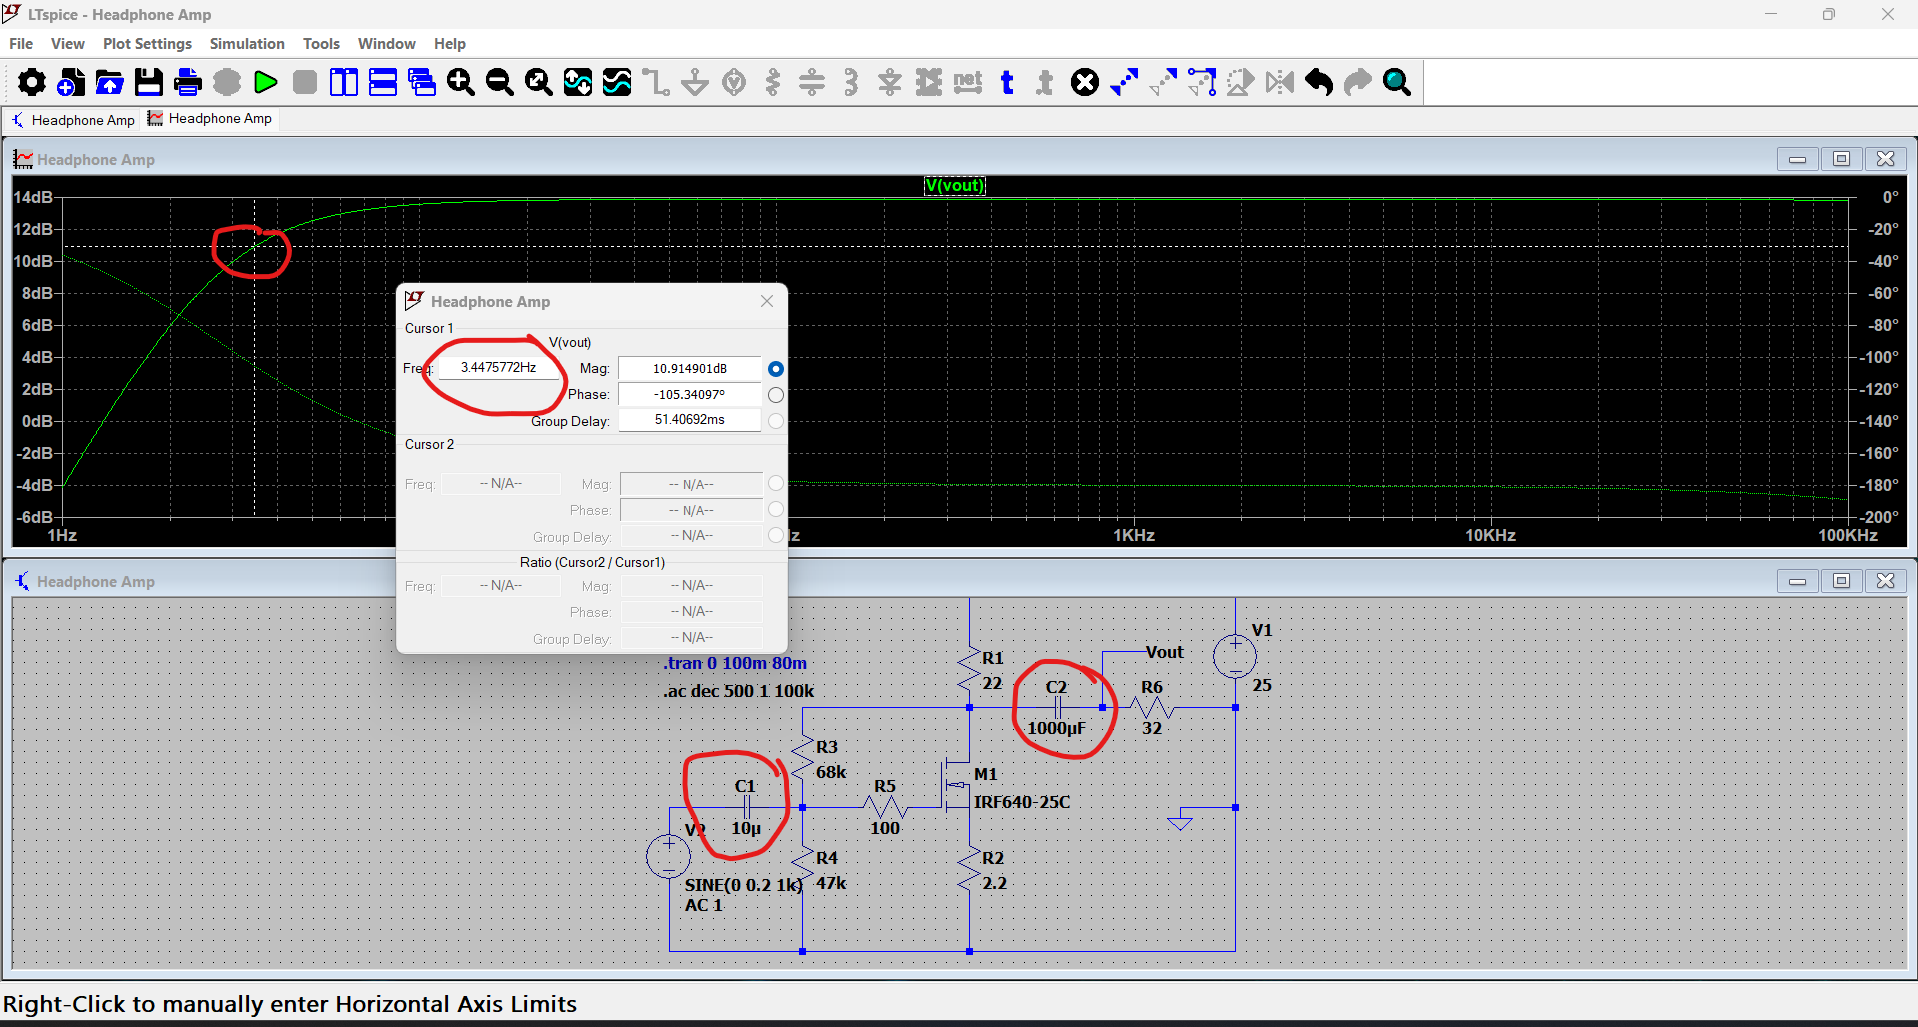Screen dimensions: 1918x1027
Task: Switch to the Headphone Amp schematic tab
Action: click(x=73, y=120)
